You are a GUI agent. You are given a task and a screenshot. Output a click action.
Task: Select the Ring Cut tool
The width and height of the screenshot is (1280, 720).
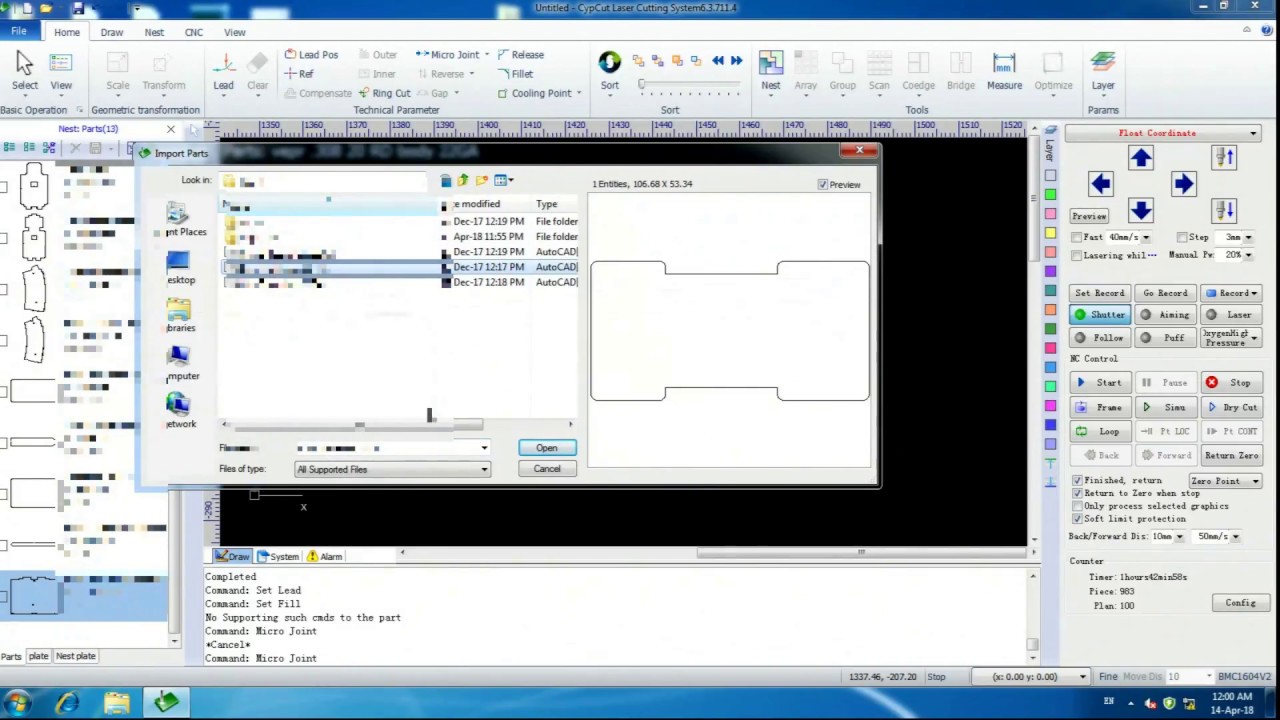384,93
